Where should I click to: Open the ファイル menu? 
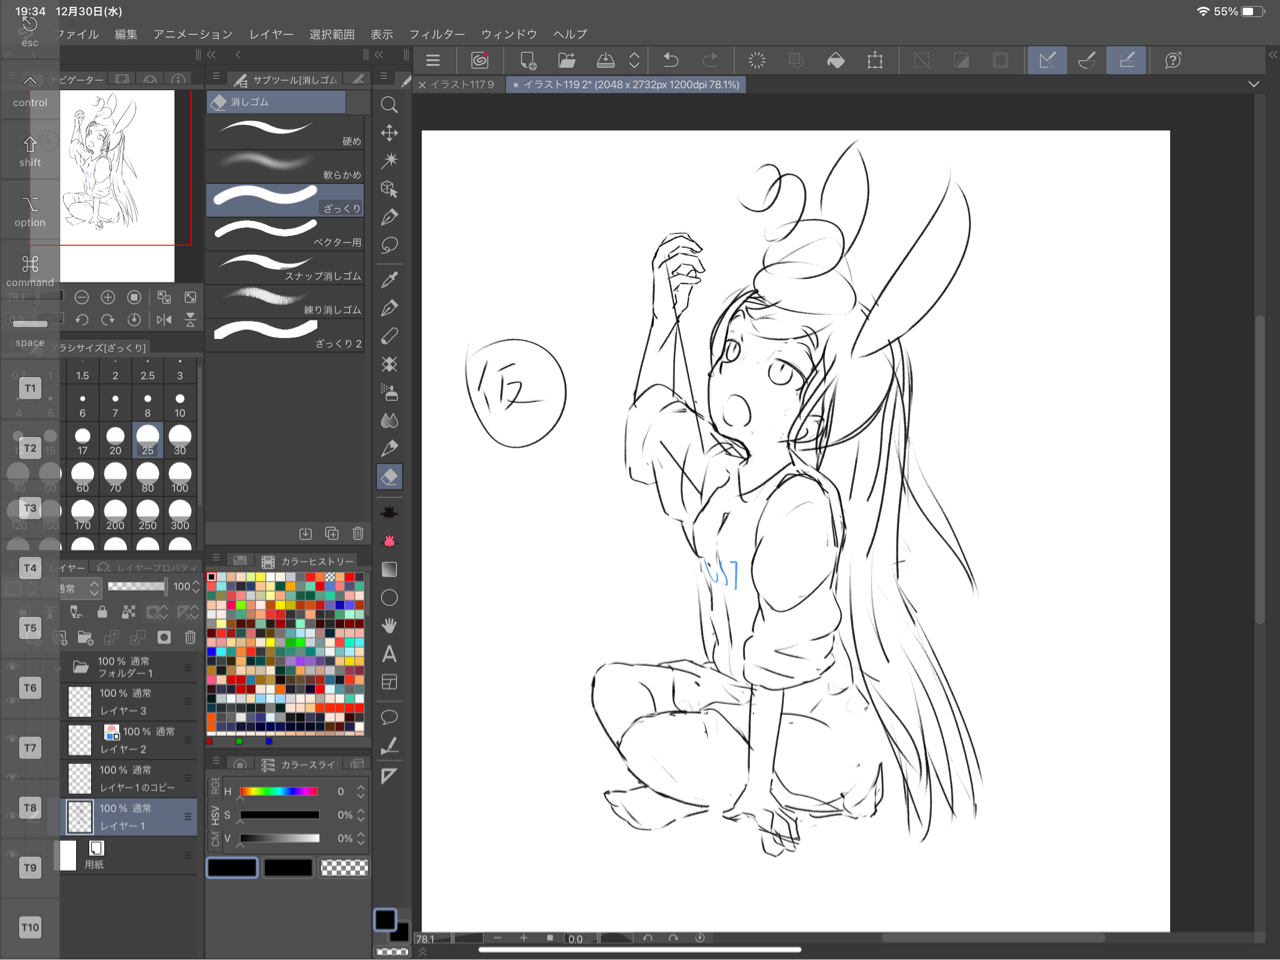click(x=77, y=34)
